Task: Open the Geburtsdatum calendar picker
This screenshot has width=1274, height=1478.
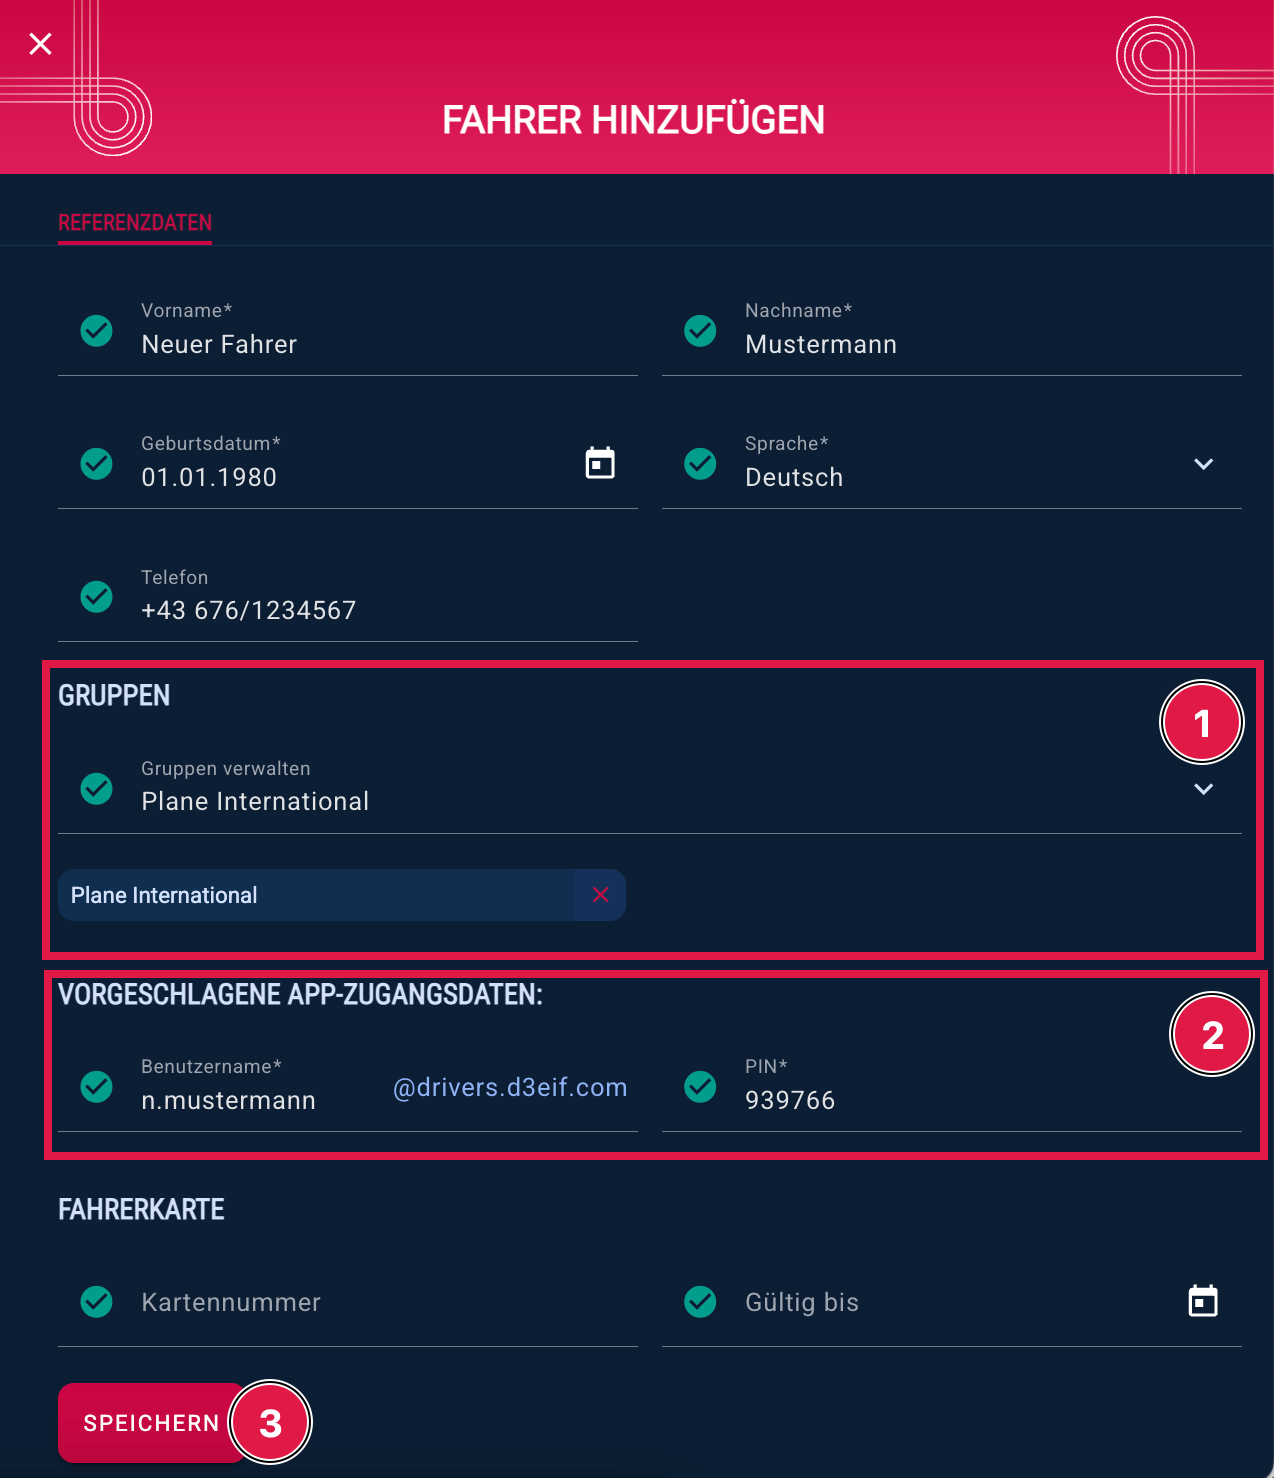Action: 600,463
